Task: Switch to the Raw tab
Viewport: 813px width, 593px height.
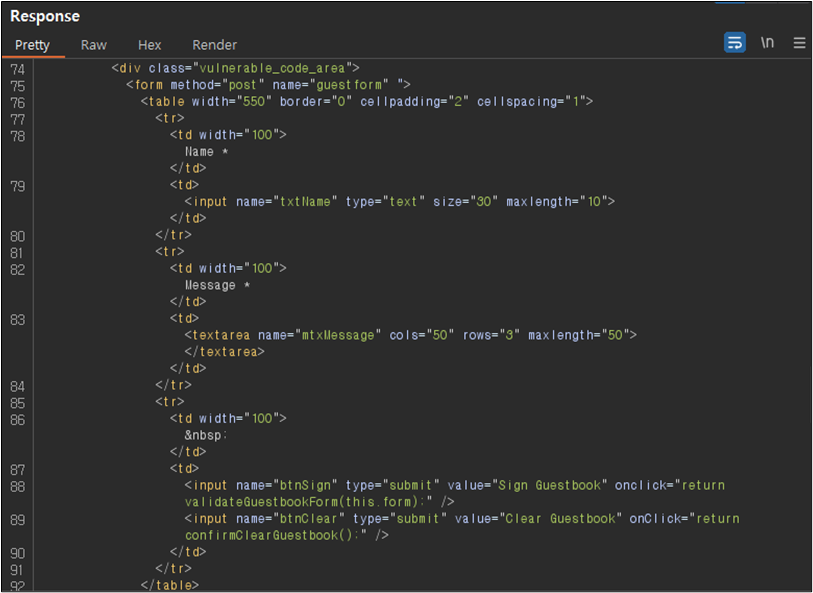Action: (x=94, y=45)
